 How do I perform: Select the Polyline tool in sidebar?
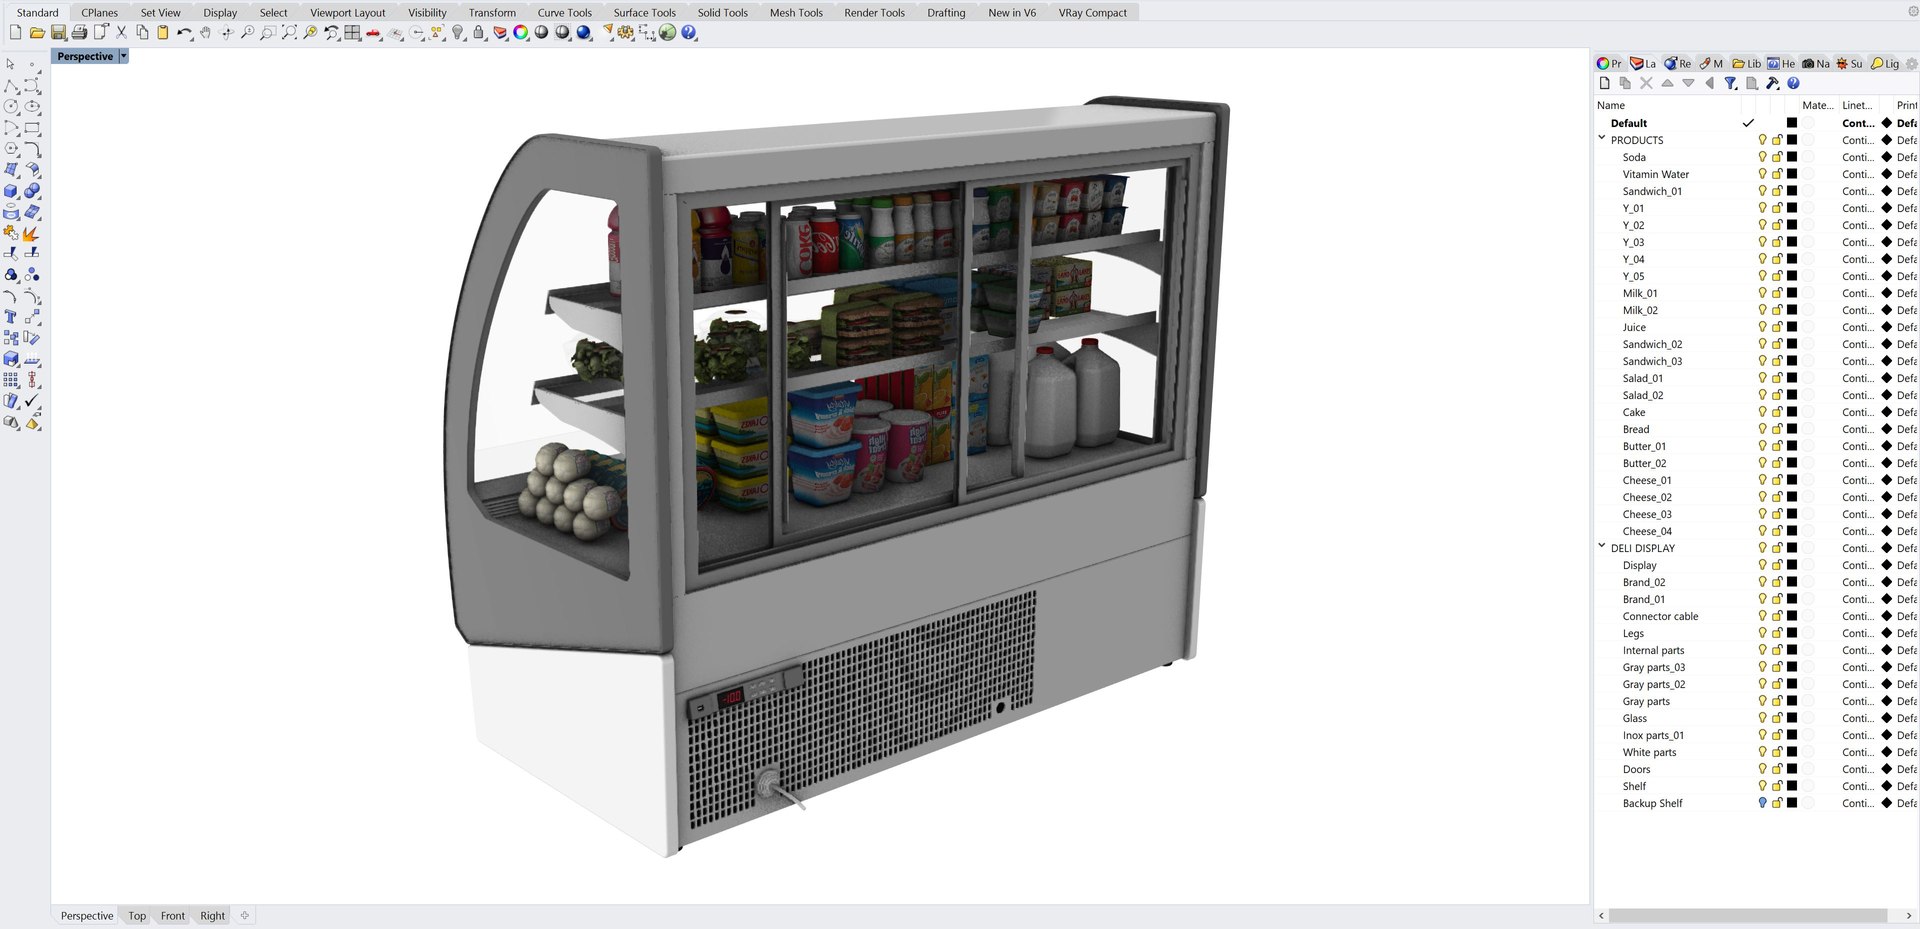(11, 86)
